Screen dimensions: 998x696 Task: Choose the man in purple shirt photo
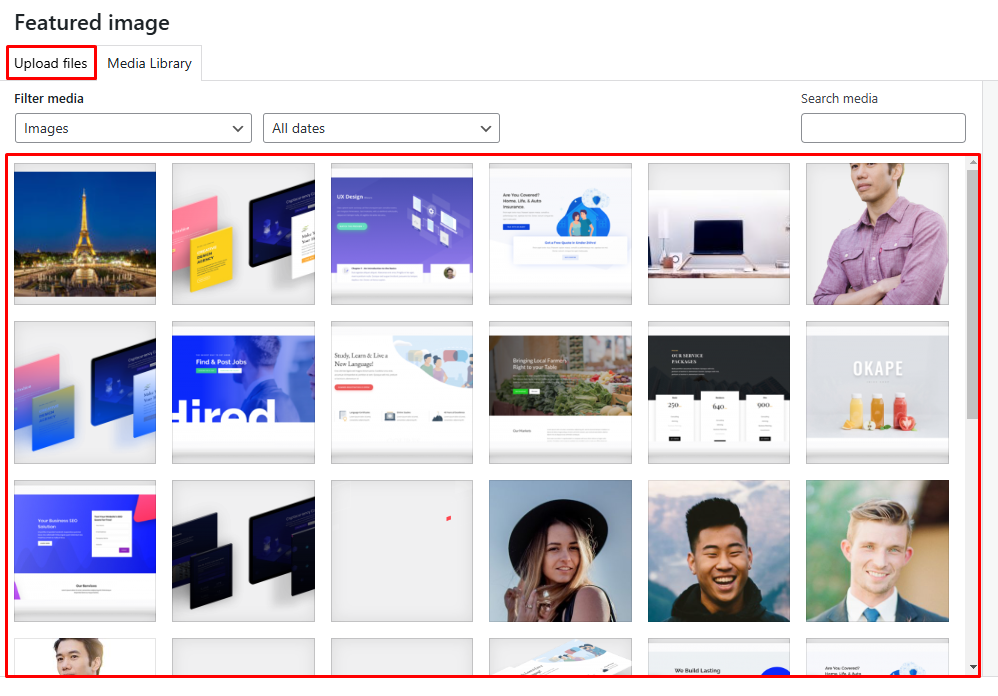coord(877,233)
